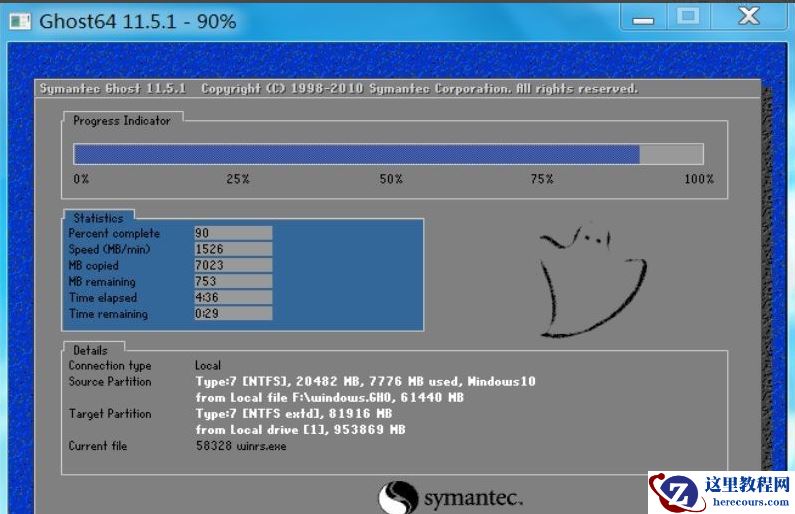Click the Percent complete label
This screenshot has width=795, height=514.
(114, 233)
